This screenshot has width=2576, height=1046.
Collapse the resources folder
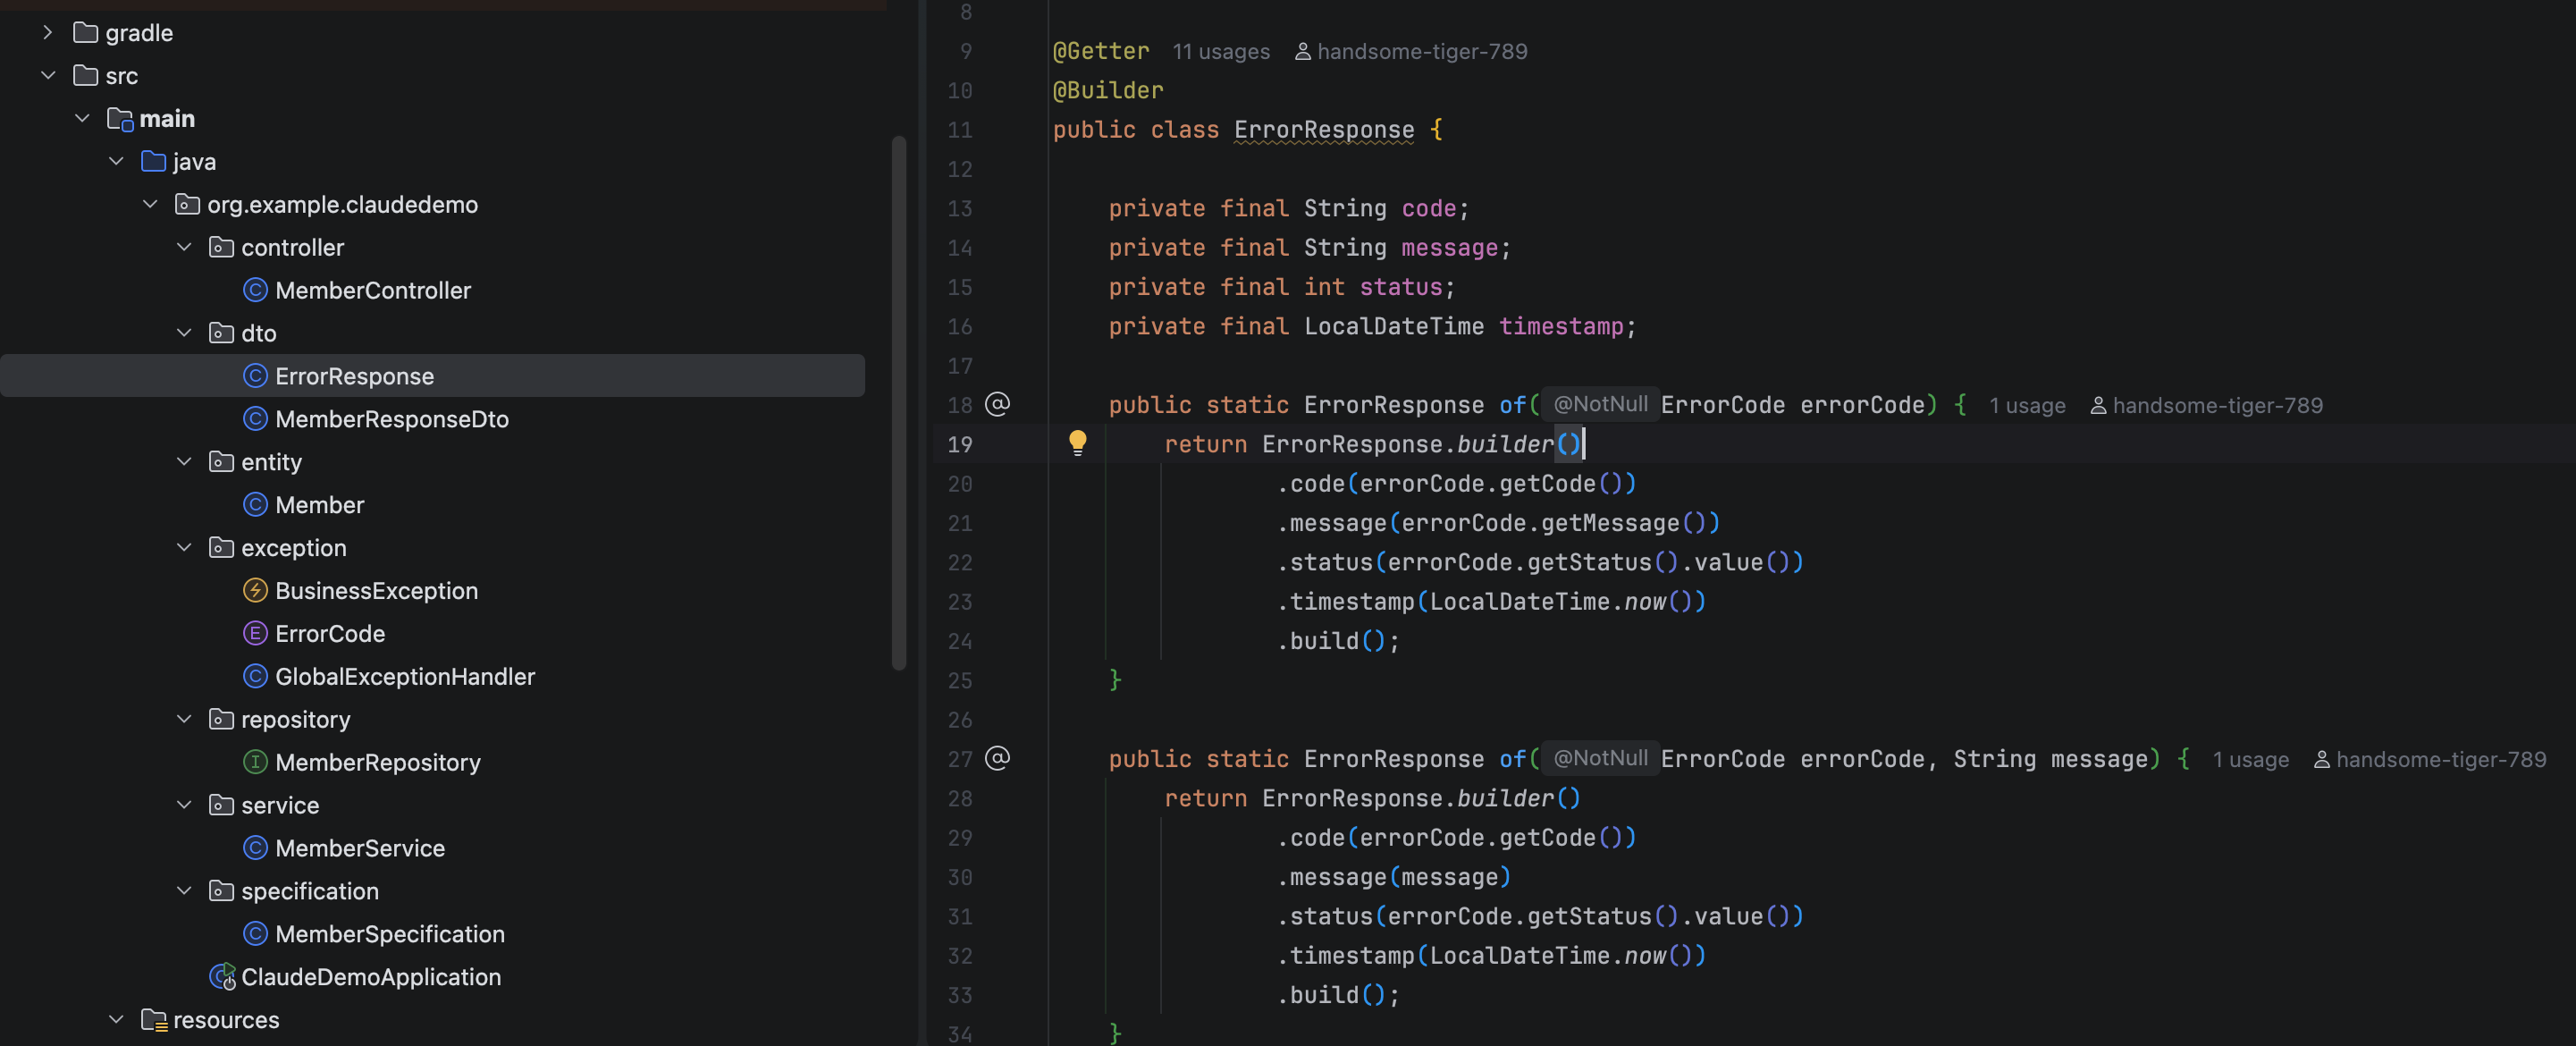[116, 1020]
